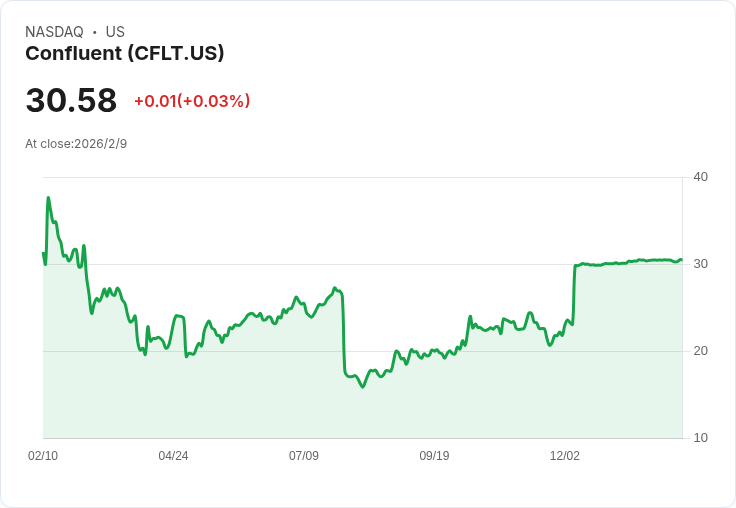Image resolution: width=736 pixels, height=508 pixels.
Task: Click the 20 price axis label
Action: tap(700, 351)
